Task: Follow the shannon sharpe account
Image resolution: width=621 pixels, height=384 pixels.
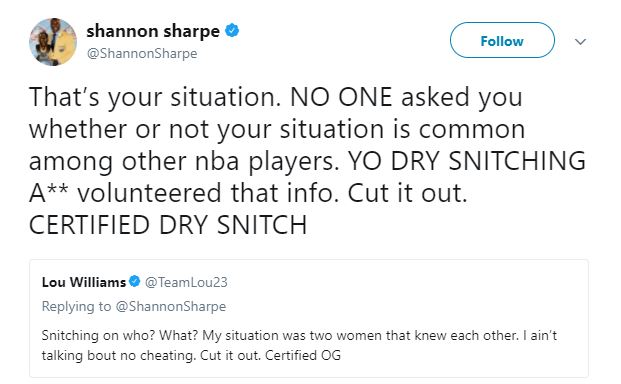Action: (x=502, y=40)
